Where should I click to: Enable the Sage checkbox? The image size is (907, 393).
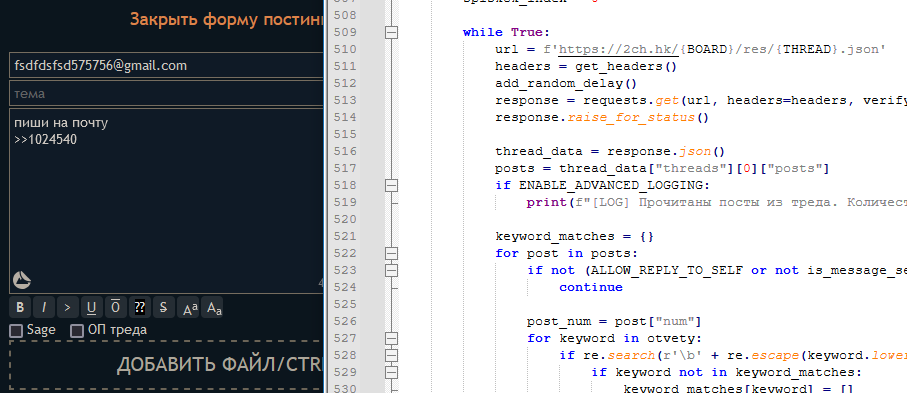16,331
